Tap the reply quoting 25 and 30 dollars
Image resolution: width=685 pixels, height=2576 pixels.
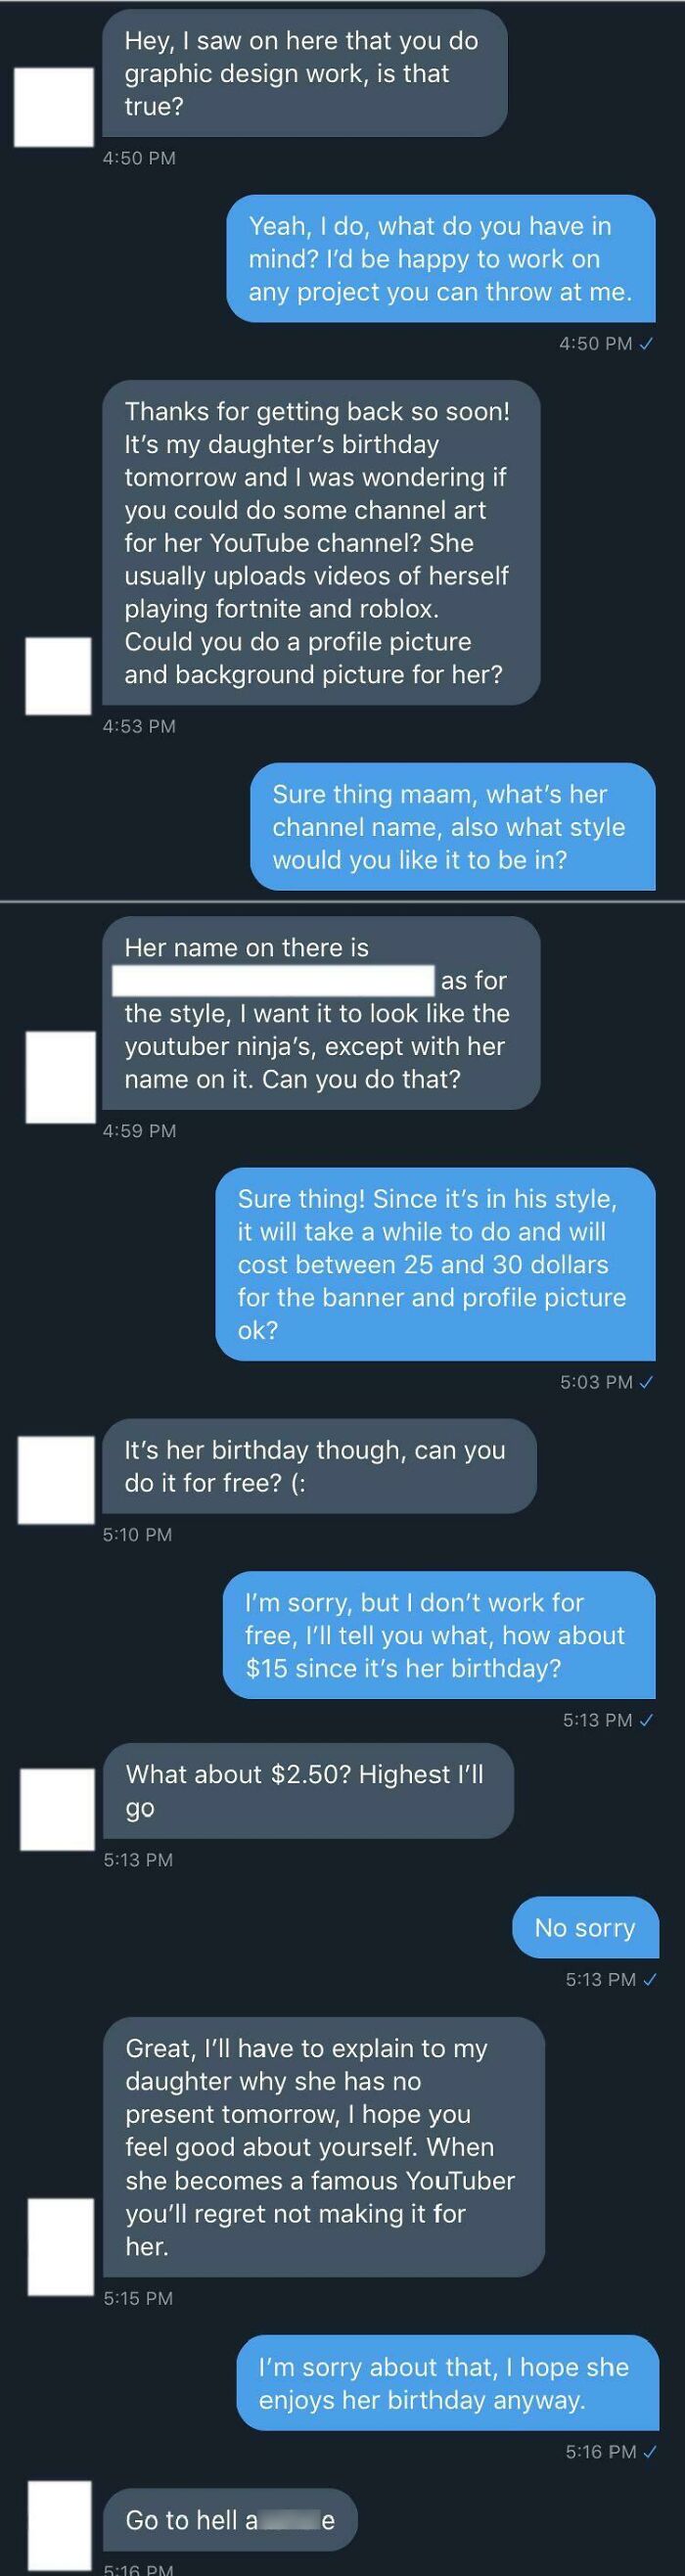(x=436, y=1264)
